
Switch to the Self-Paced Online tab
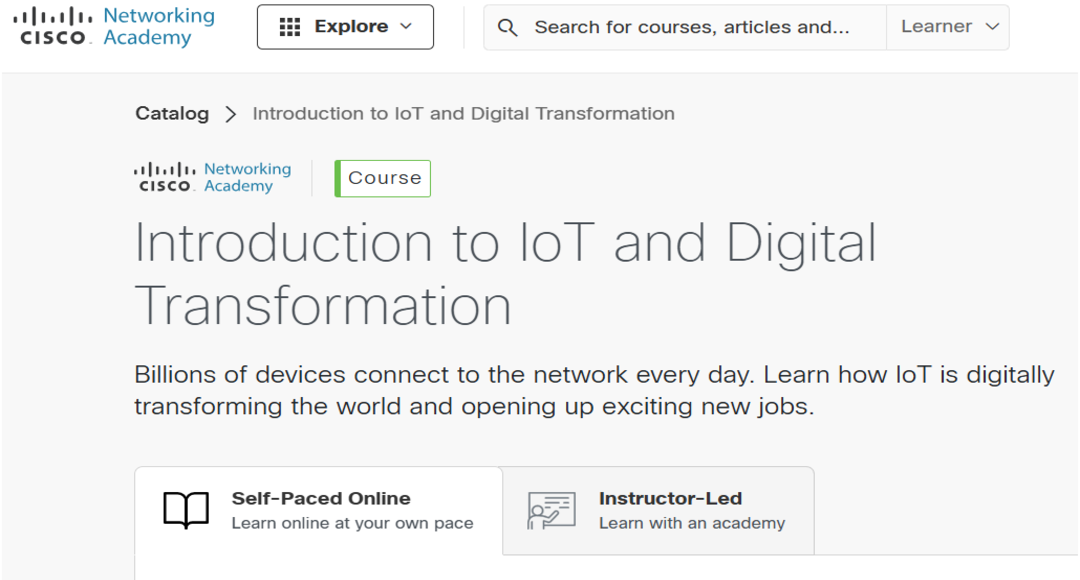click(321, 510)
